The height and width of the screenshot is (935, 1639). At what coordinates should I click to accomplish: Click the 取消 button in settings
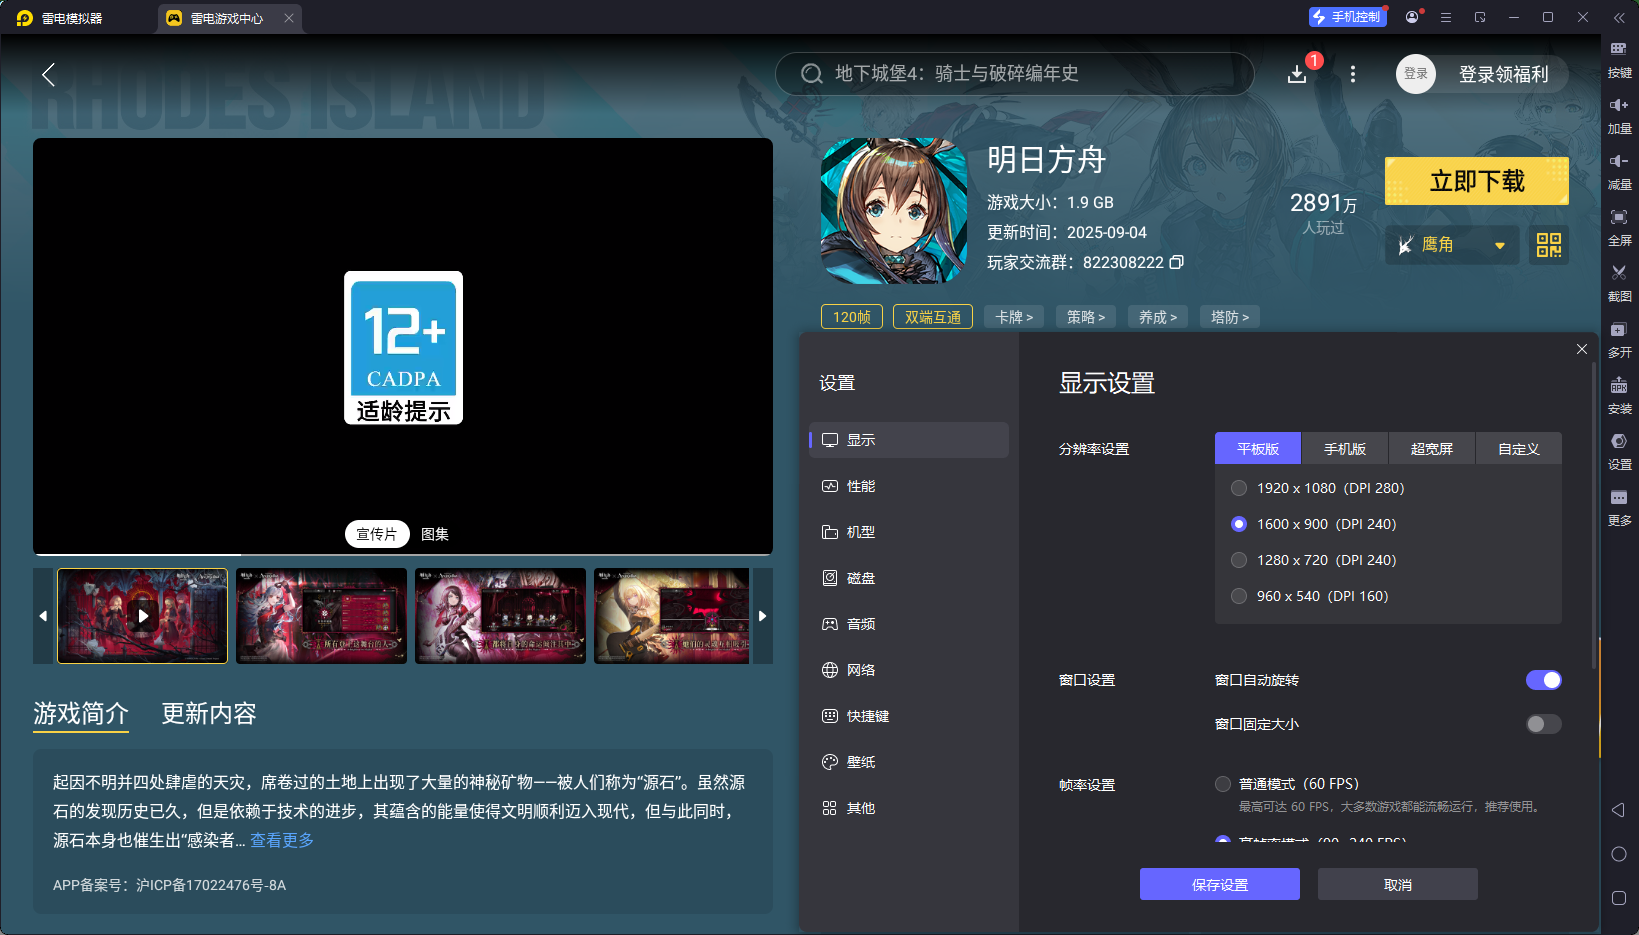1398,884
